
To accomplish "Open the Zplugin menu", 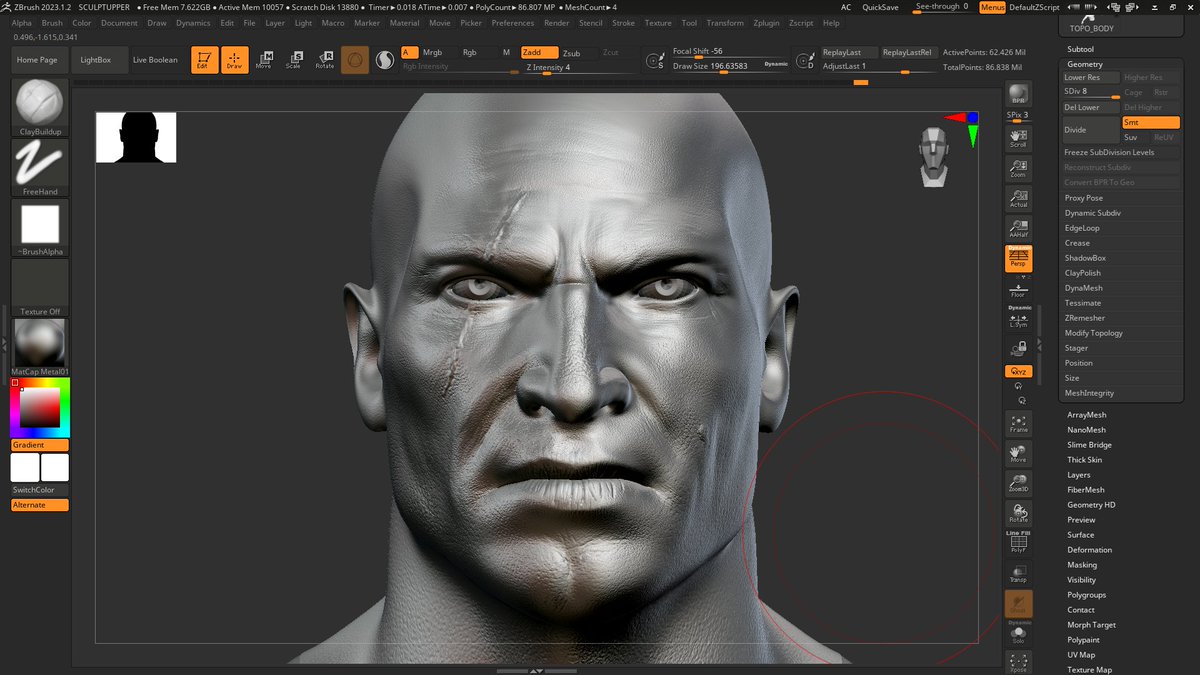I will 767,23.
